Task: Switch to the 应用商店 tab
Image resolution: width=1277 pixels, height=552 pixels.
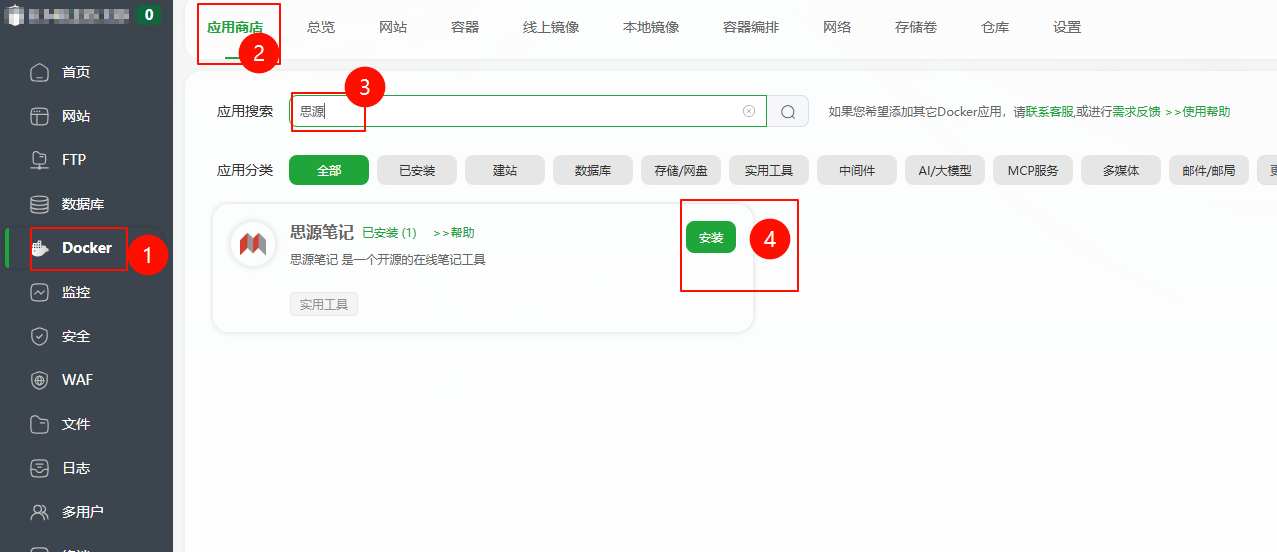Action: point(235,28)
